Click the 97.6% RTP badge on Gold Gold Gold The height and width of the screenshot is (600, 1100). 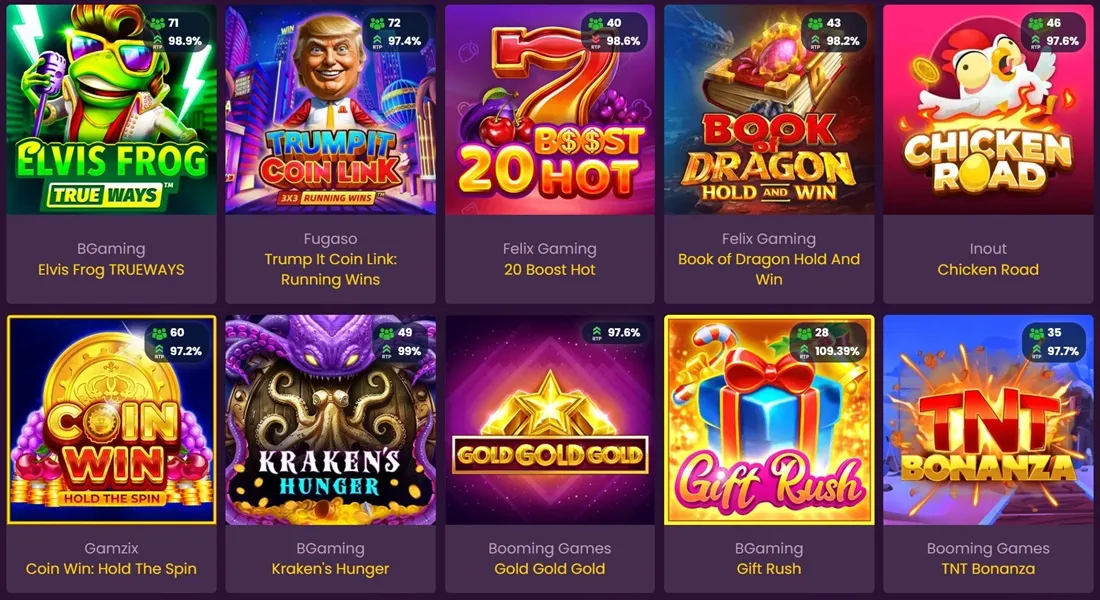coord(616,333)
